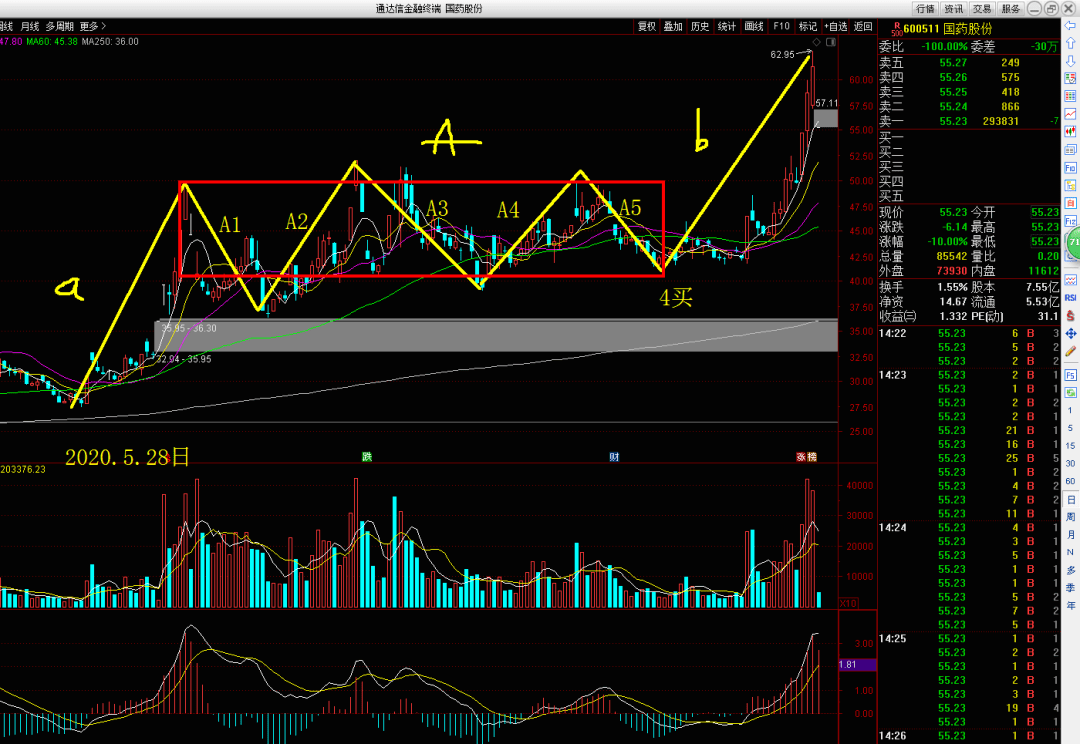Select the daily (日) period
The image size is (1080, 744).
(1070, 499)
